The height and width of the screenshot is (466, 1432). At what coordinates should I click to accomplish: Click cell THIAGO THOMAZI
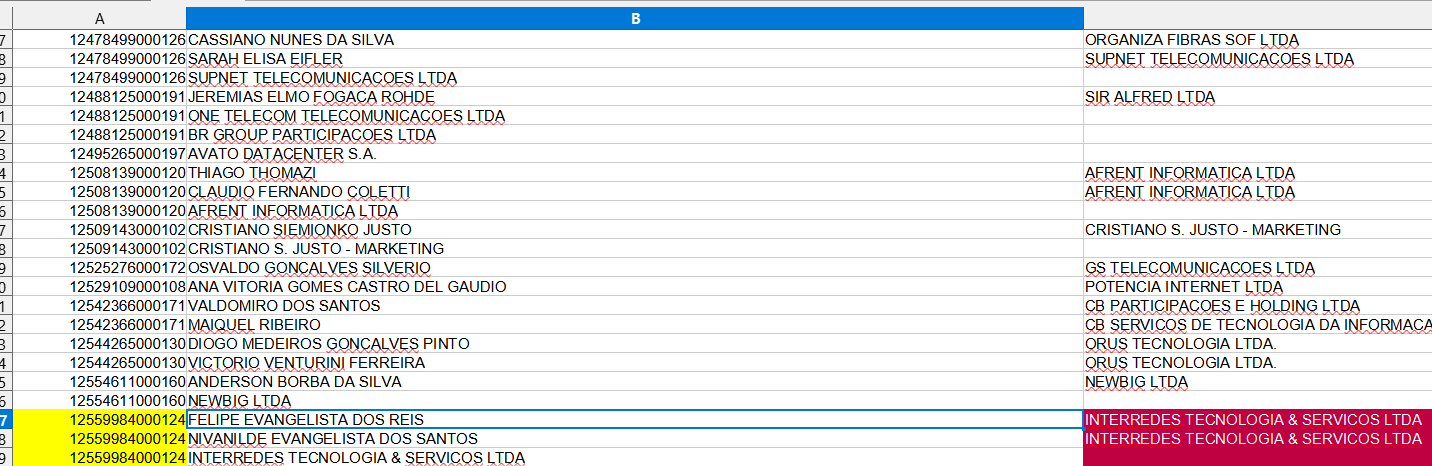pos(635,173)
